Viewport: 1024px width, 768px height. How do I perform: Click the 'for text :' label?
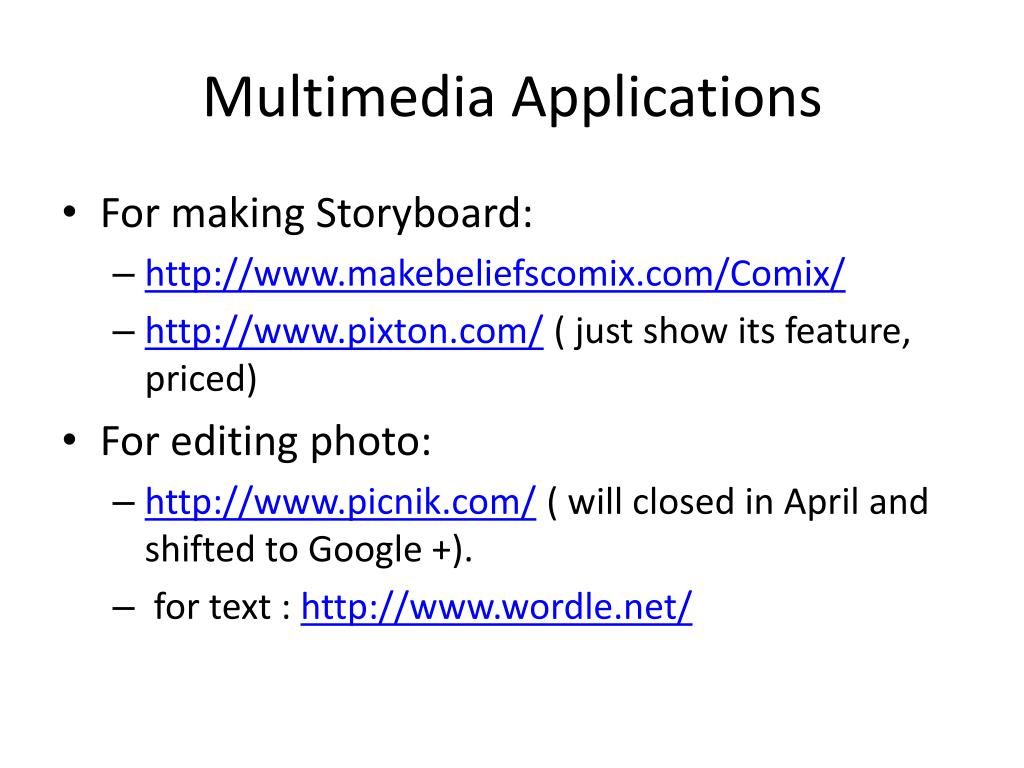[222, 607]
